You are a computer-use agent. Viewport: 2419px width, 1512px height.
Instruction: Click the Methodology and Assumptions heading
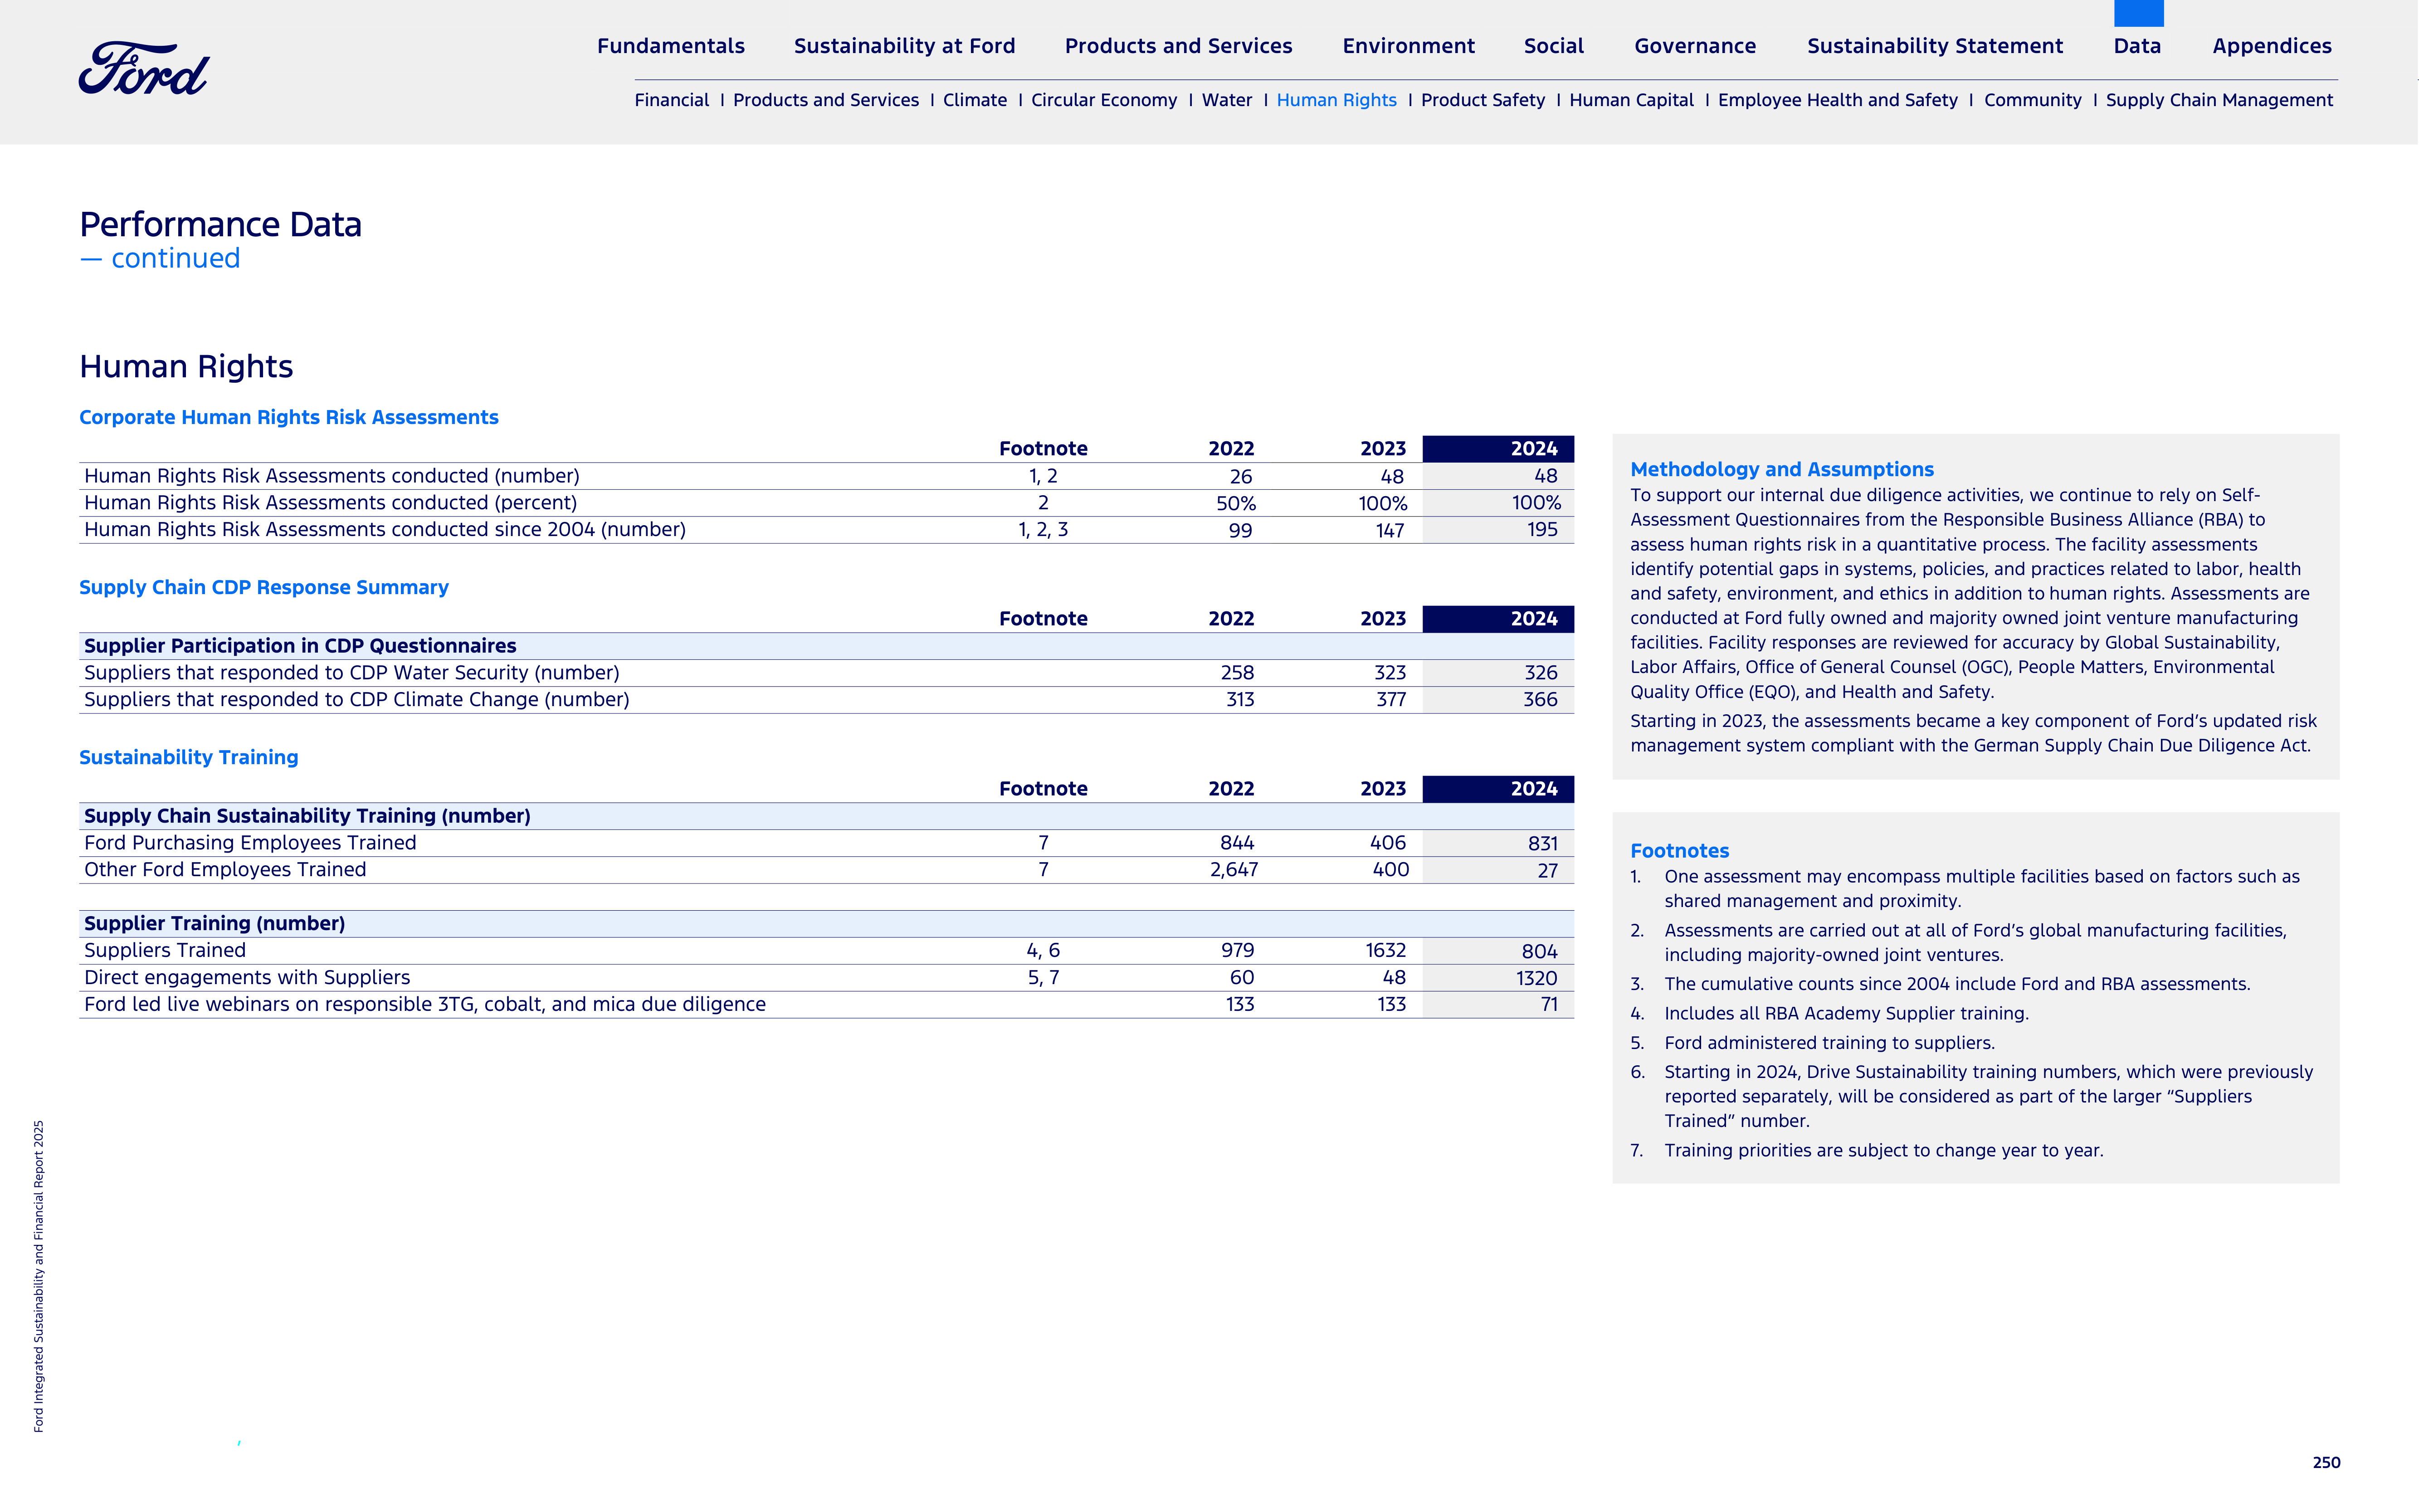point(1781,470)
